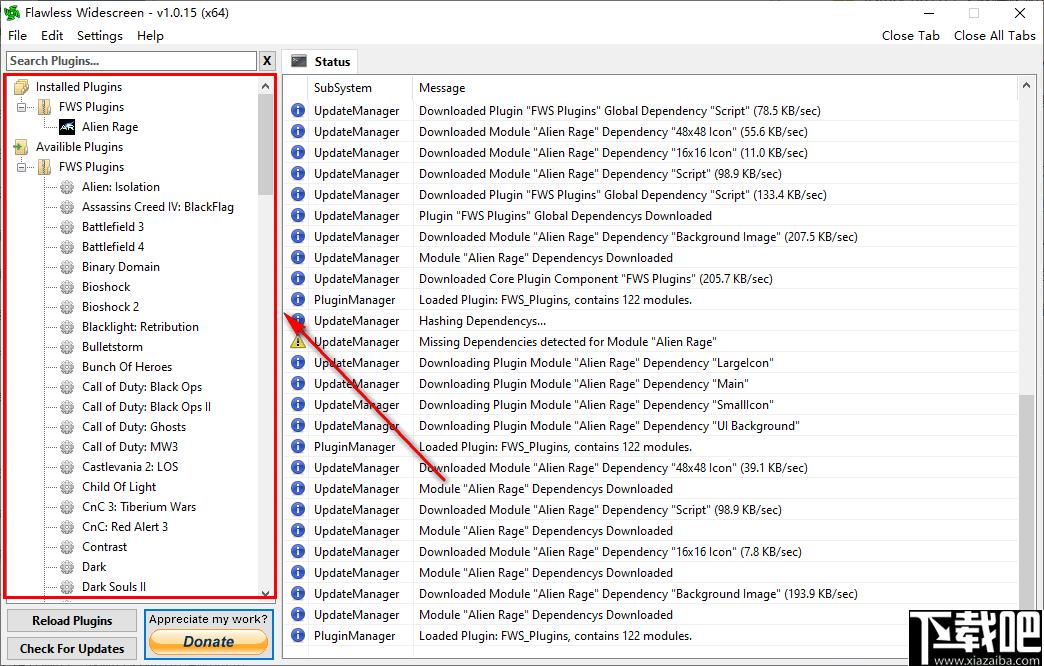This screenshot has height=666, width=1044.
Task: Select the Battlefield 4 plugin
Action: pyautogui.click(x=113, y=247)
